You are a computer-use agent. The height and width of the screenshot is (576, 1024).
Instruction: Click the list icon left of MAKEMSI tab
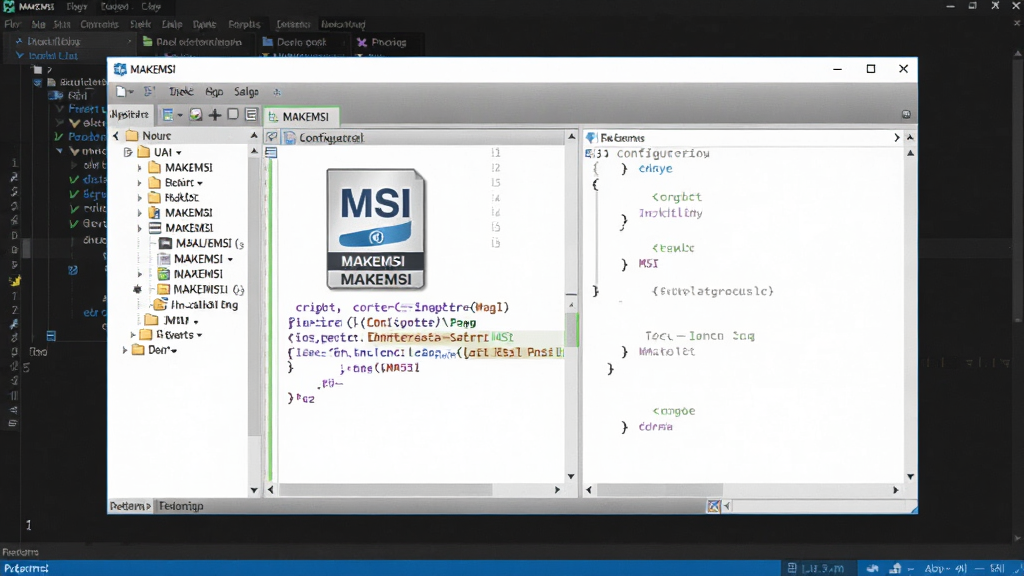point(251,114)
